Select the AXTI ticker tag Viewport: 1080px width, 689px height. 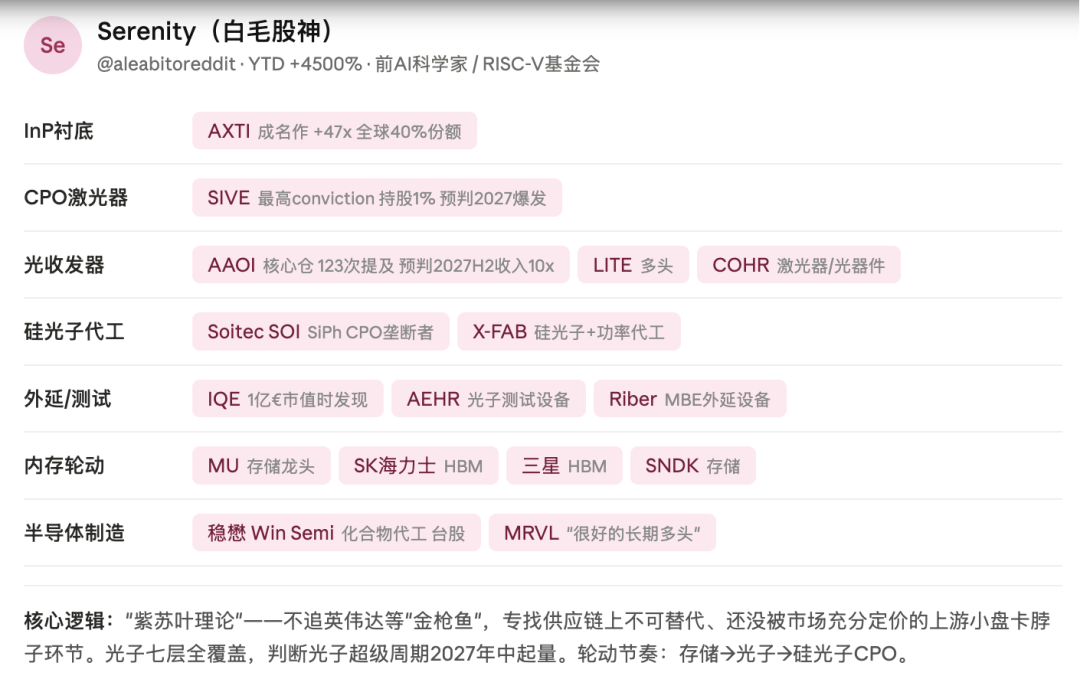(335, 131)
